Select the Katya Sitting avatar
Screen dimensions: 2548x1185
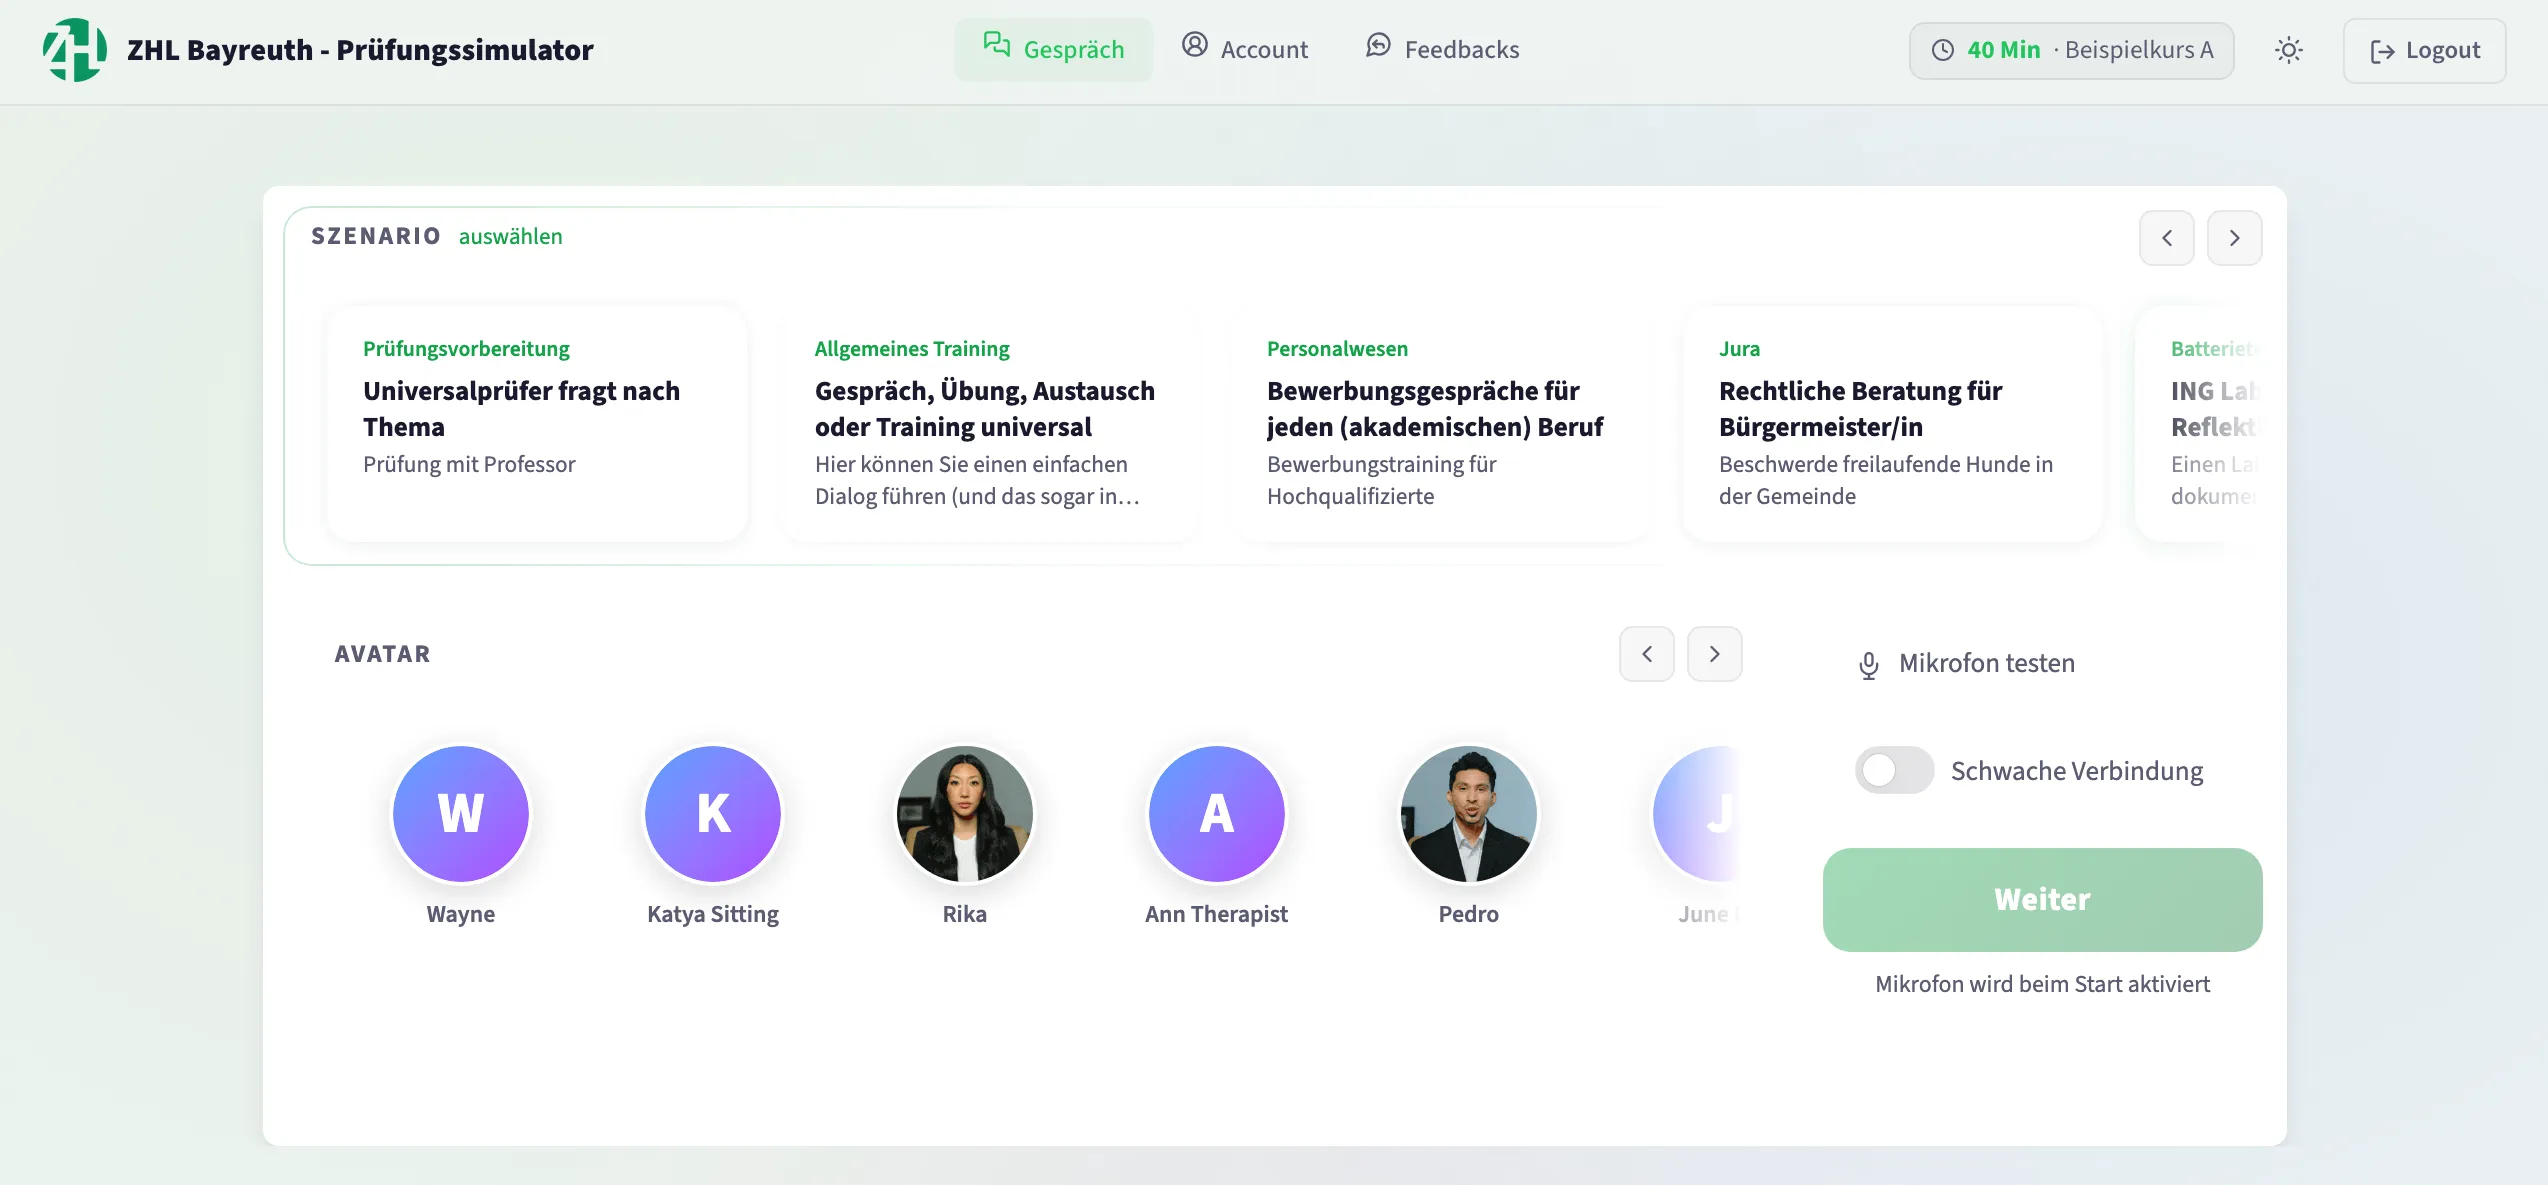tap(713, 814)
